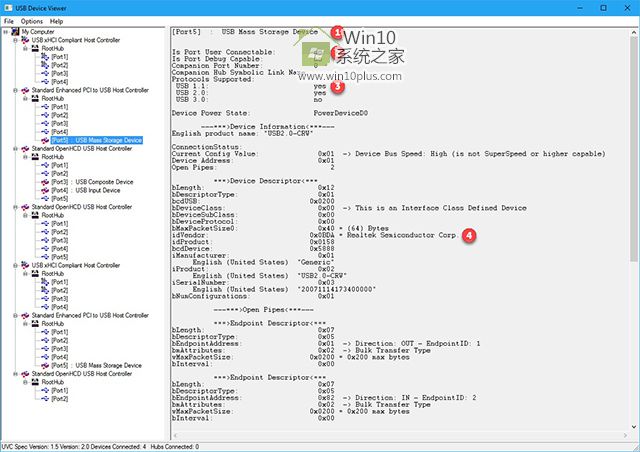Open the Options menu
Image resolution: width=640 pixels, height=452 pixels.
click(31, 21)
